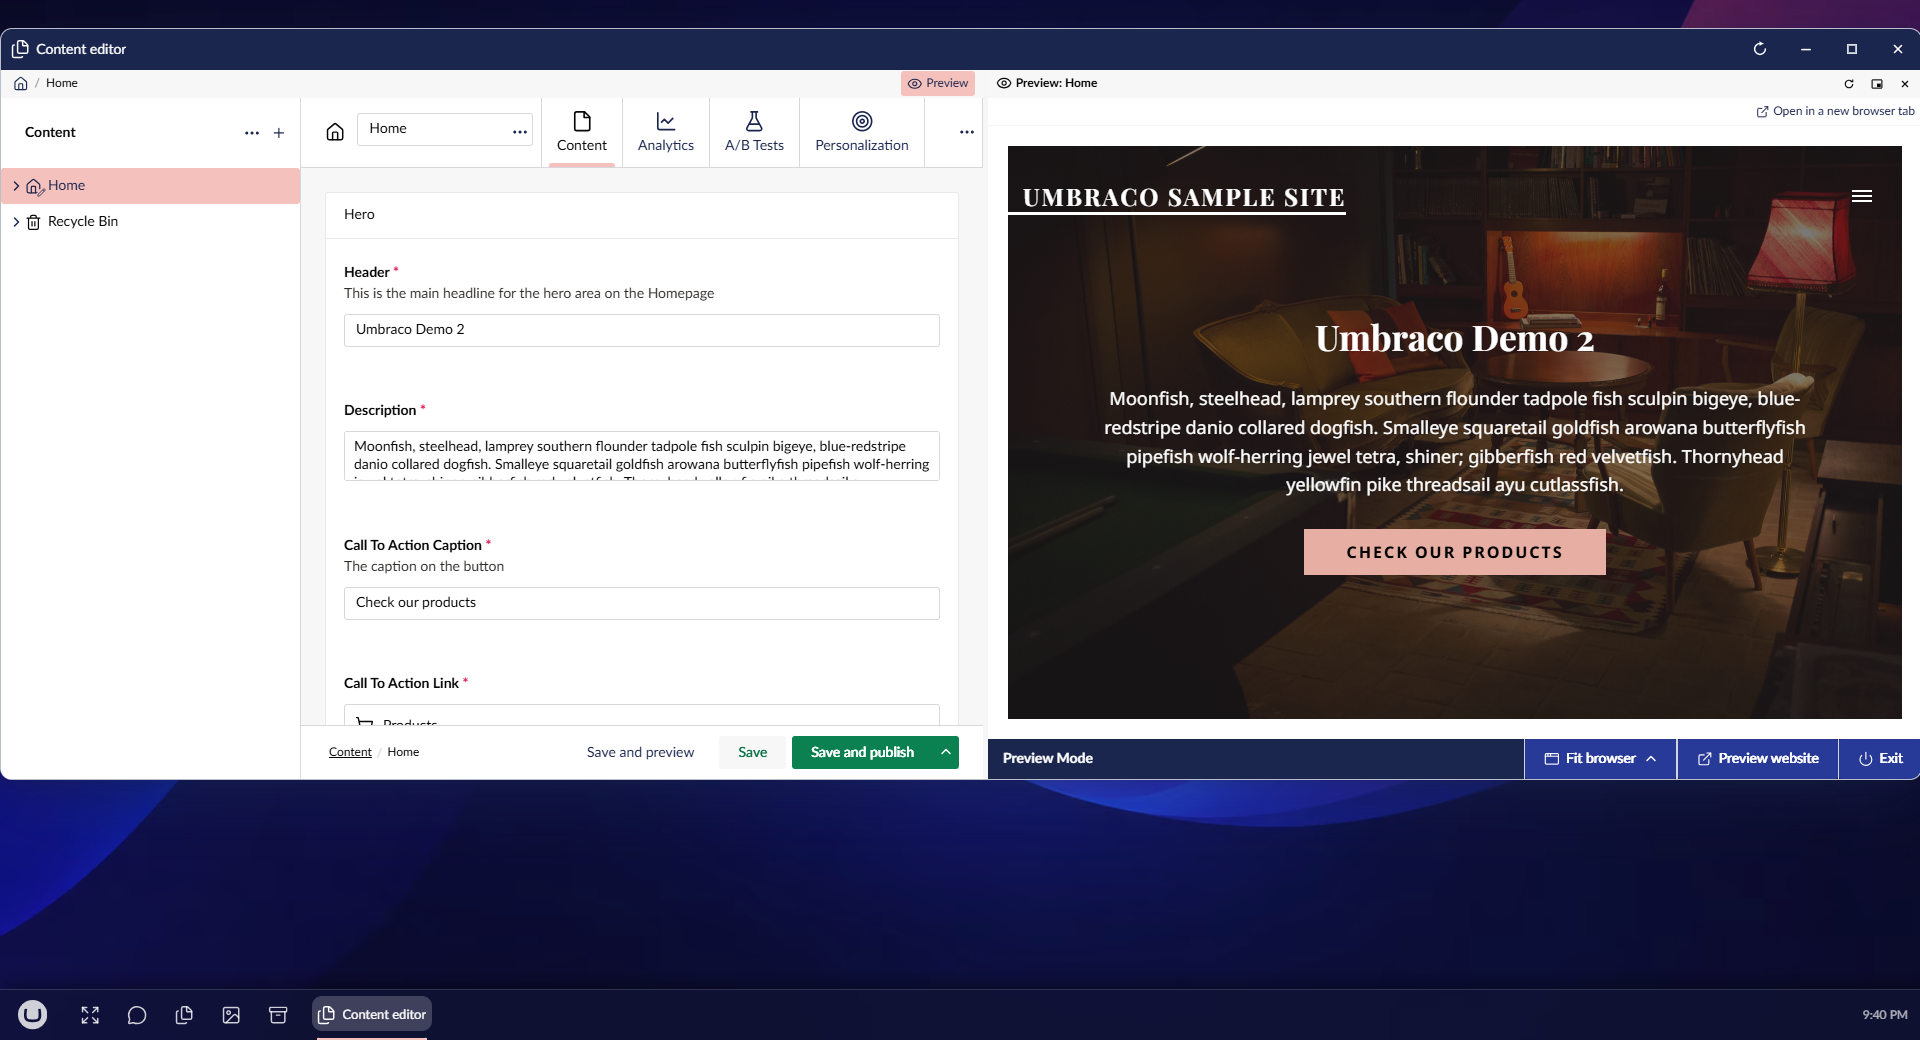Viewport: 1920px width, 1040px height.
Task: Expand the Recycle Bin tree node
Action: pyautogui.click(x=16, y=222)
